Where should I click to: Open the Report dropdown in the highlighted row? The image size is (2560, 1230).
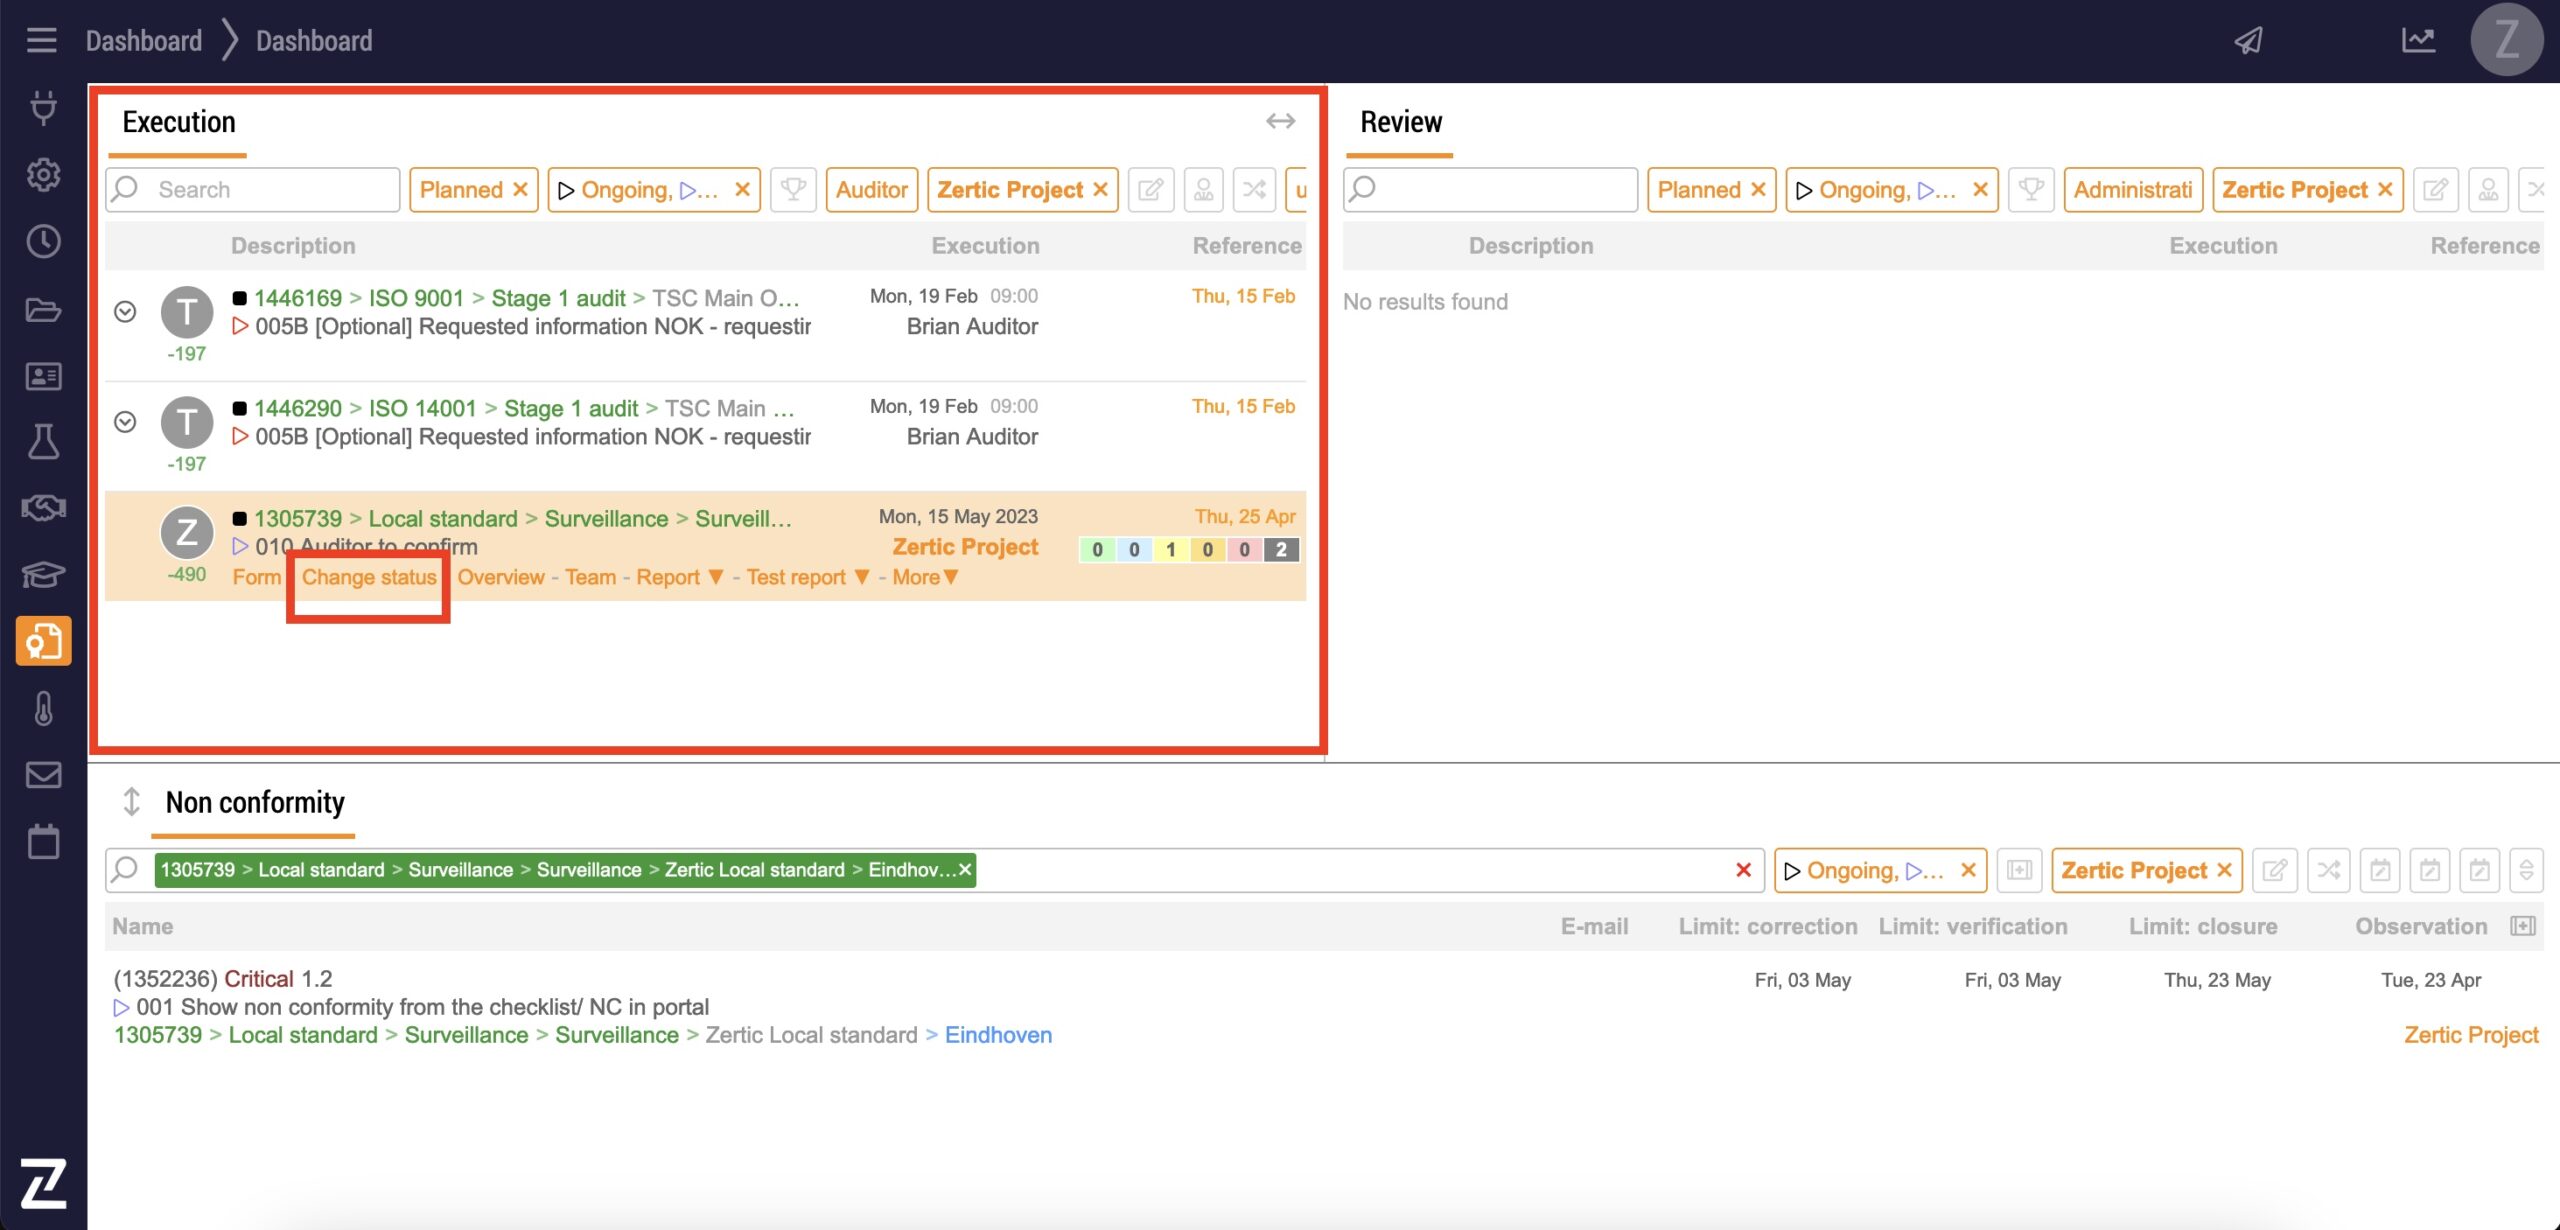pyautogui.click(x=678, y=577)
